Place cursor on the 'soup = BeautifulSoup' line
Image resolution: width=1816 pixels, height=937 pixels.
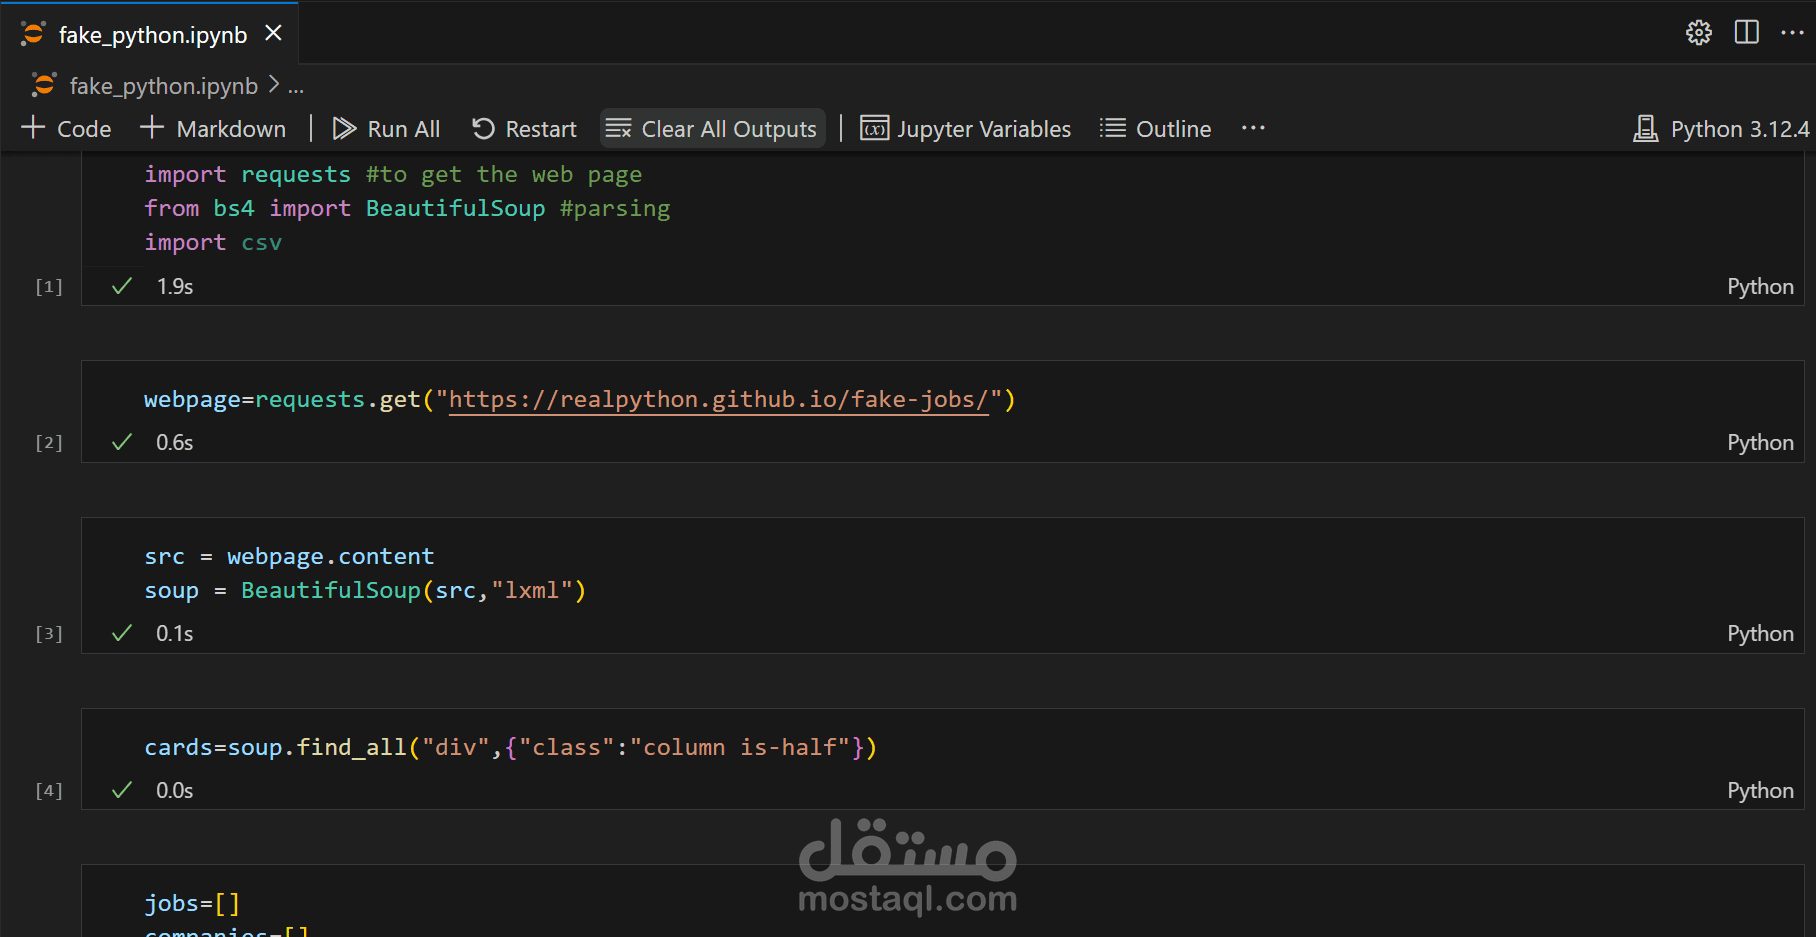365,591
